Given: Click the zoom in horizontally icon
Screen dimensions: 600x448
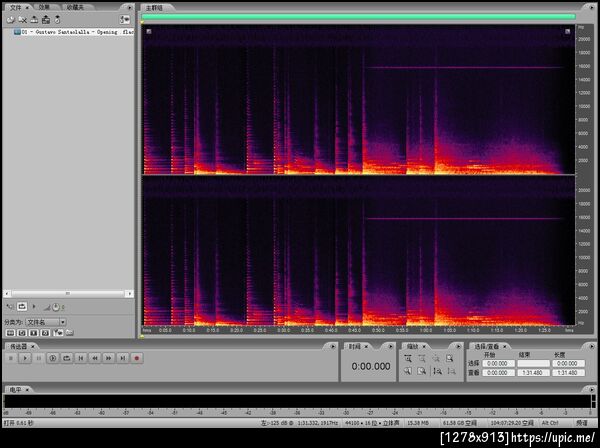Looking at the screenshot, I should point(408,358).
